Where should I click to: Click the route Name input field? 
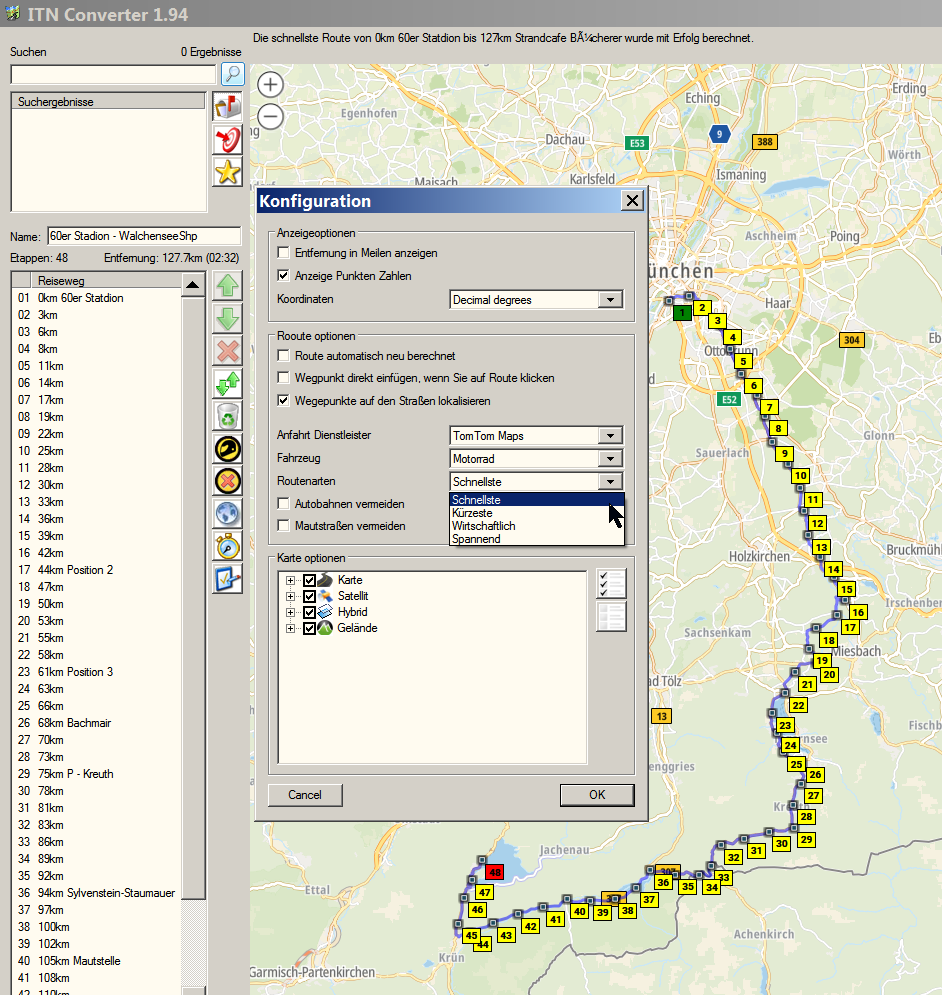pos(144,236)
